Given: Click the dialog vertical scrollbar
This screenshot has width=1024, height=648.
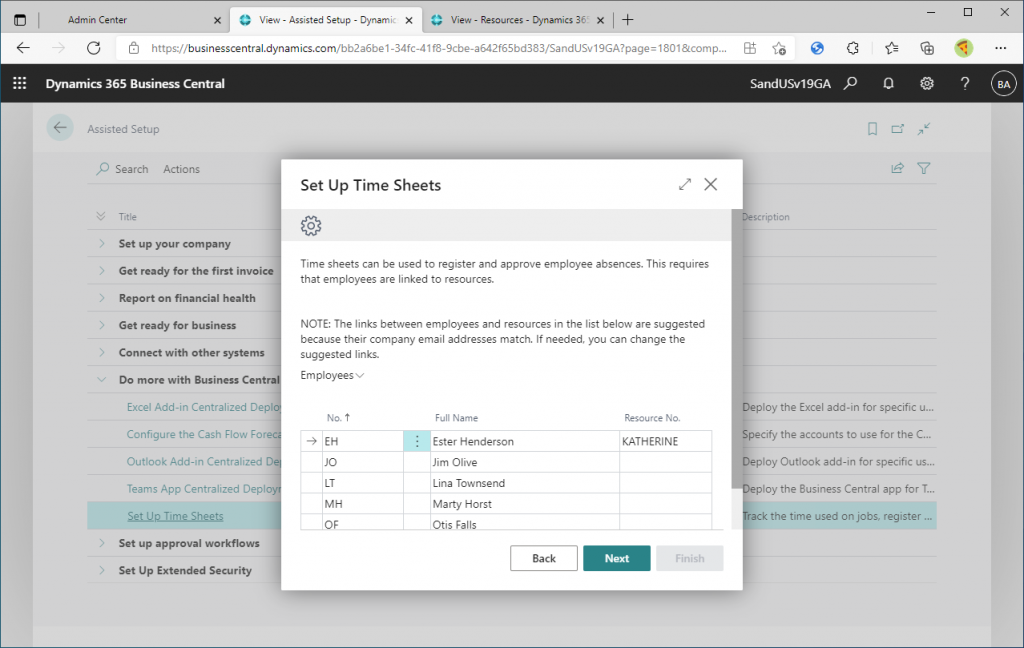Looking at the screenshot, I should [736, 348].
